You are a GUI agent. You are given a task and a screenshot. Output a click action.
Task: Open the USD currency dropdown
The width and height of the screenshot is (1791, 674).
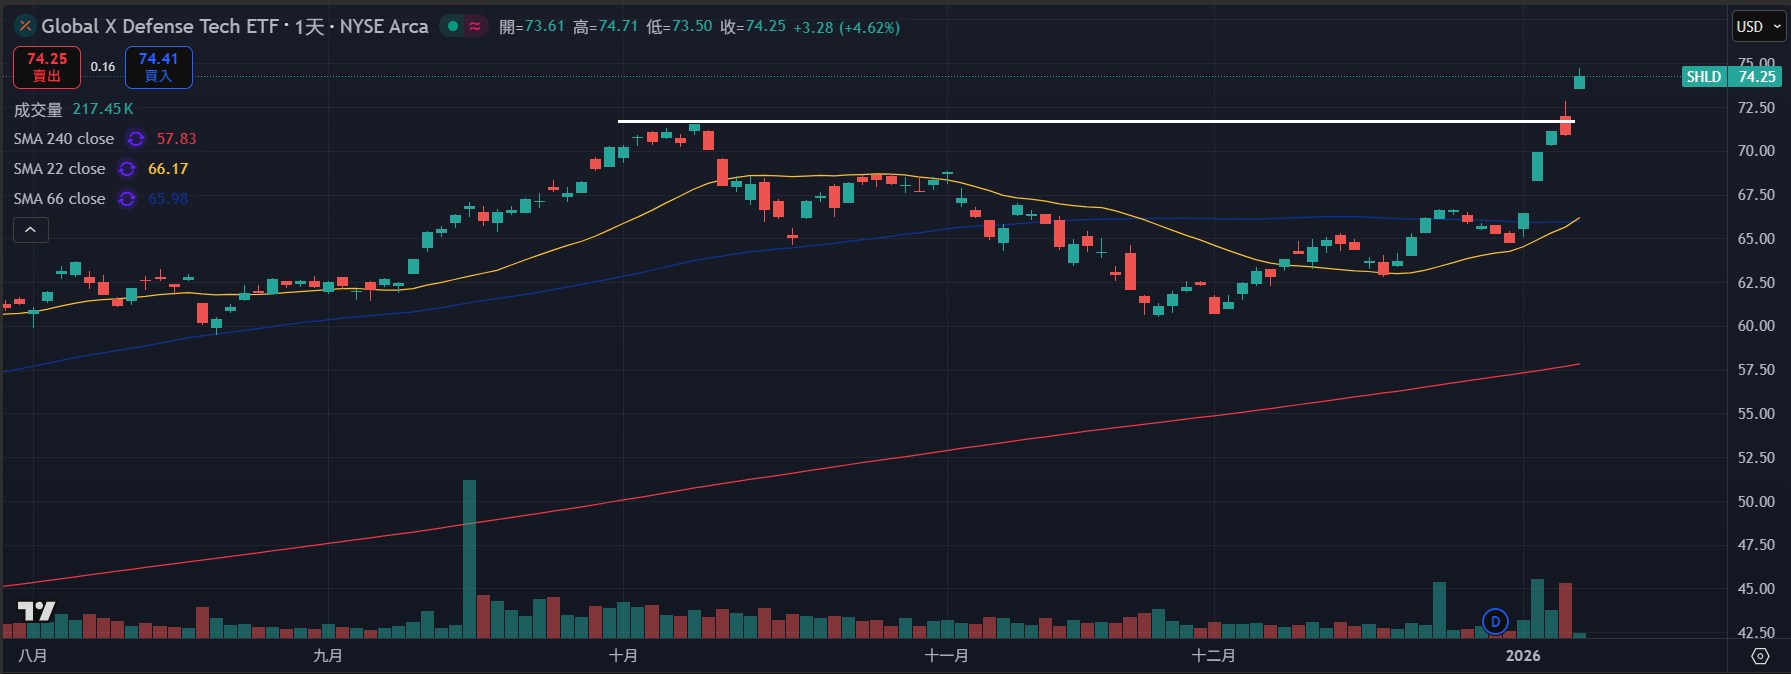tap(1758, 27)
